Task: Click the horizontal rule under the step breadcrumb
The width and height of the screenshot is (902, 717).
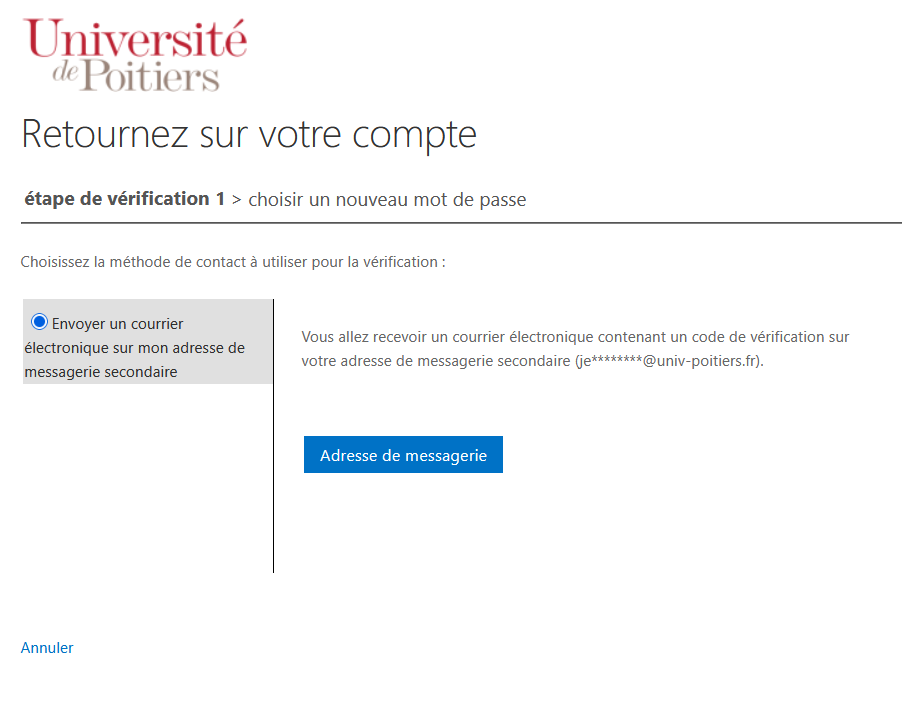Action: (461, 223)
